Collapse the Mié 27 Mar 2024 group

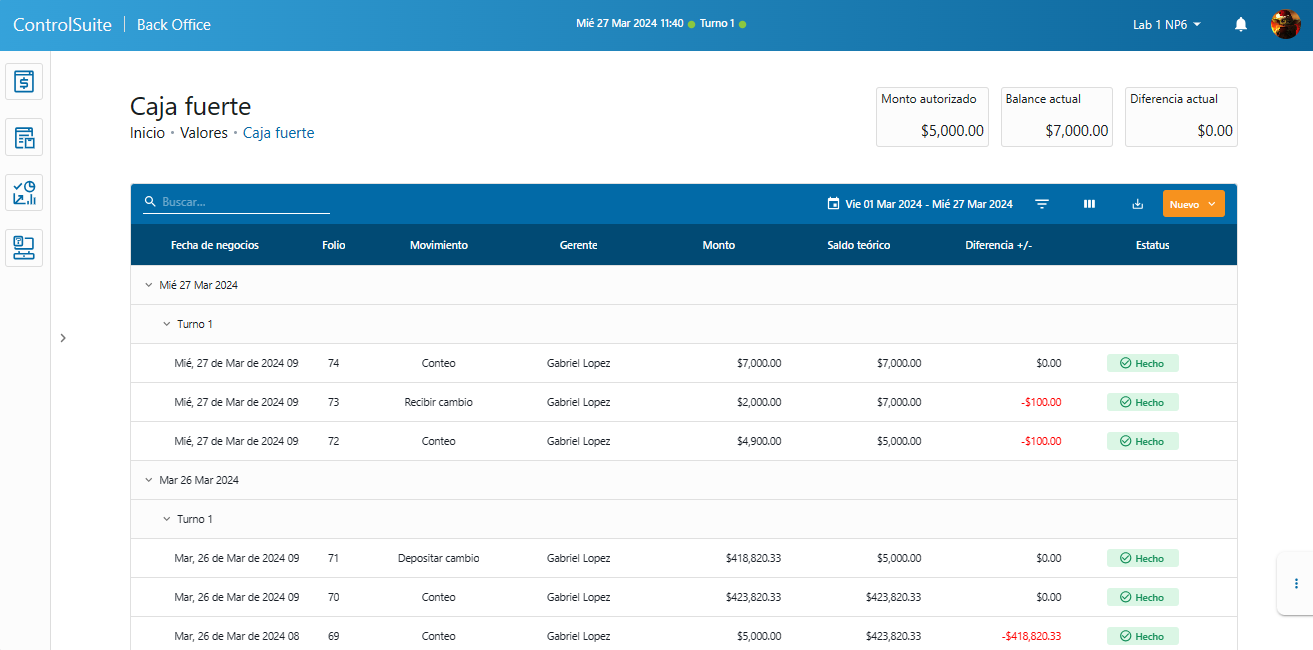click(149, 285)
